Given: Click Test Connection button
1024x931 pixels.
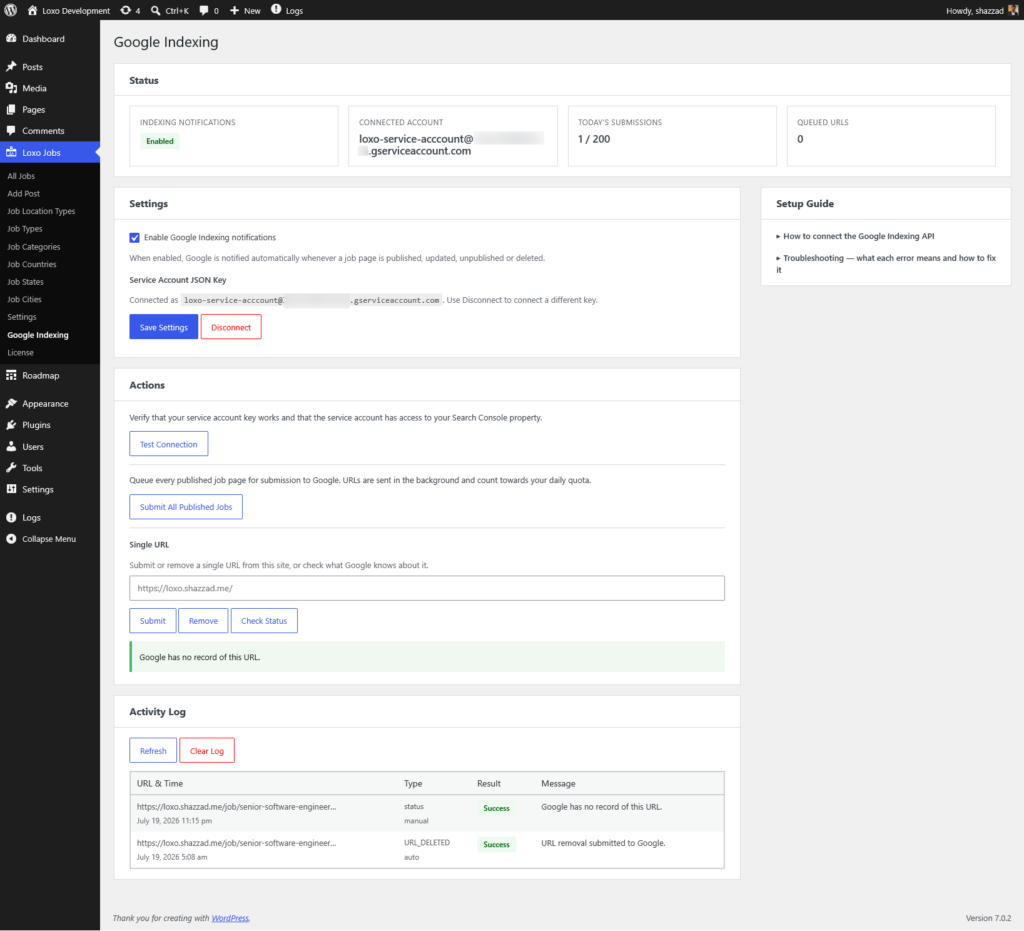Looking at the screenshot, I should tap(168, 444).
